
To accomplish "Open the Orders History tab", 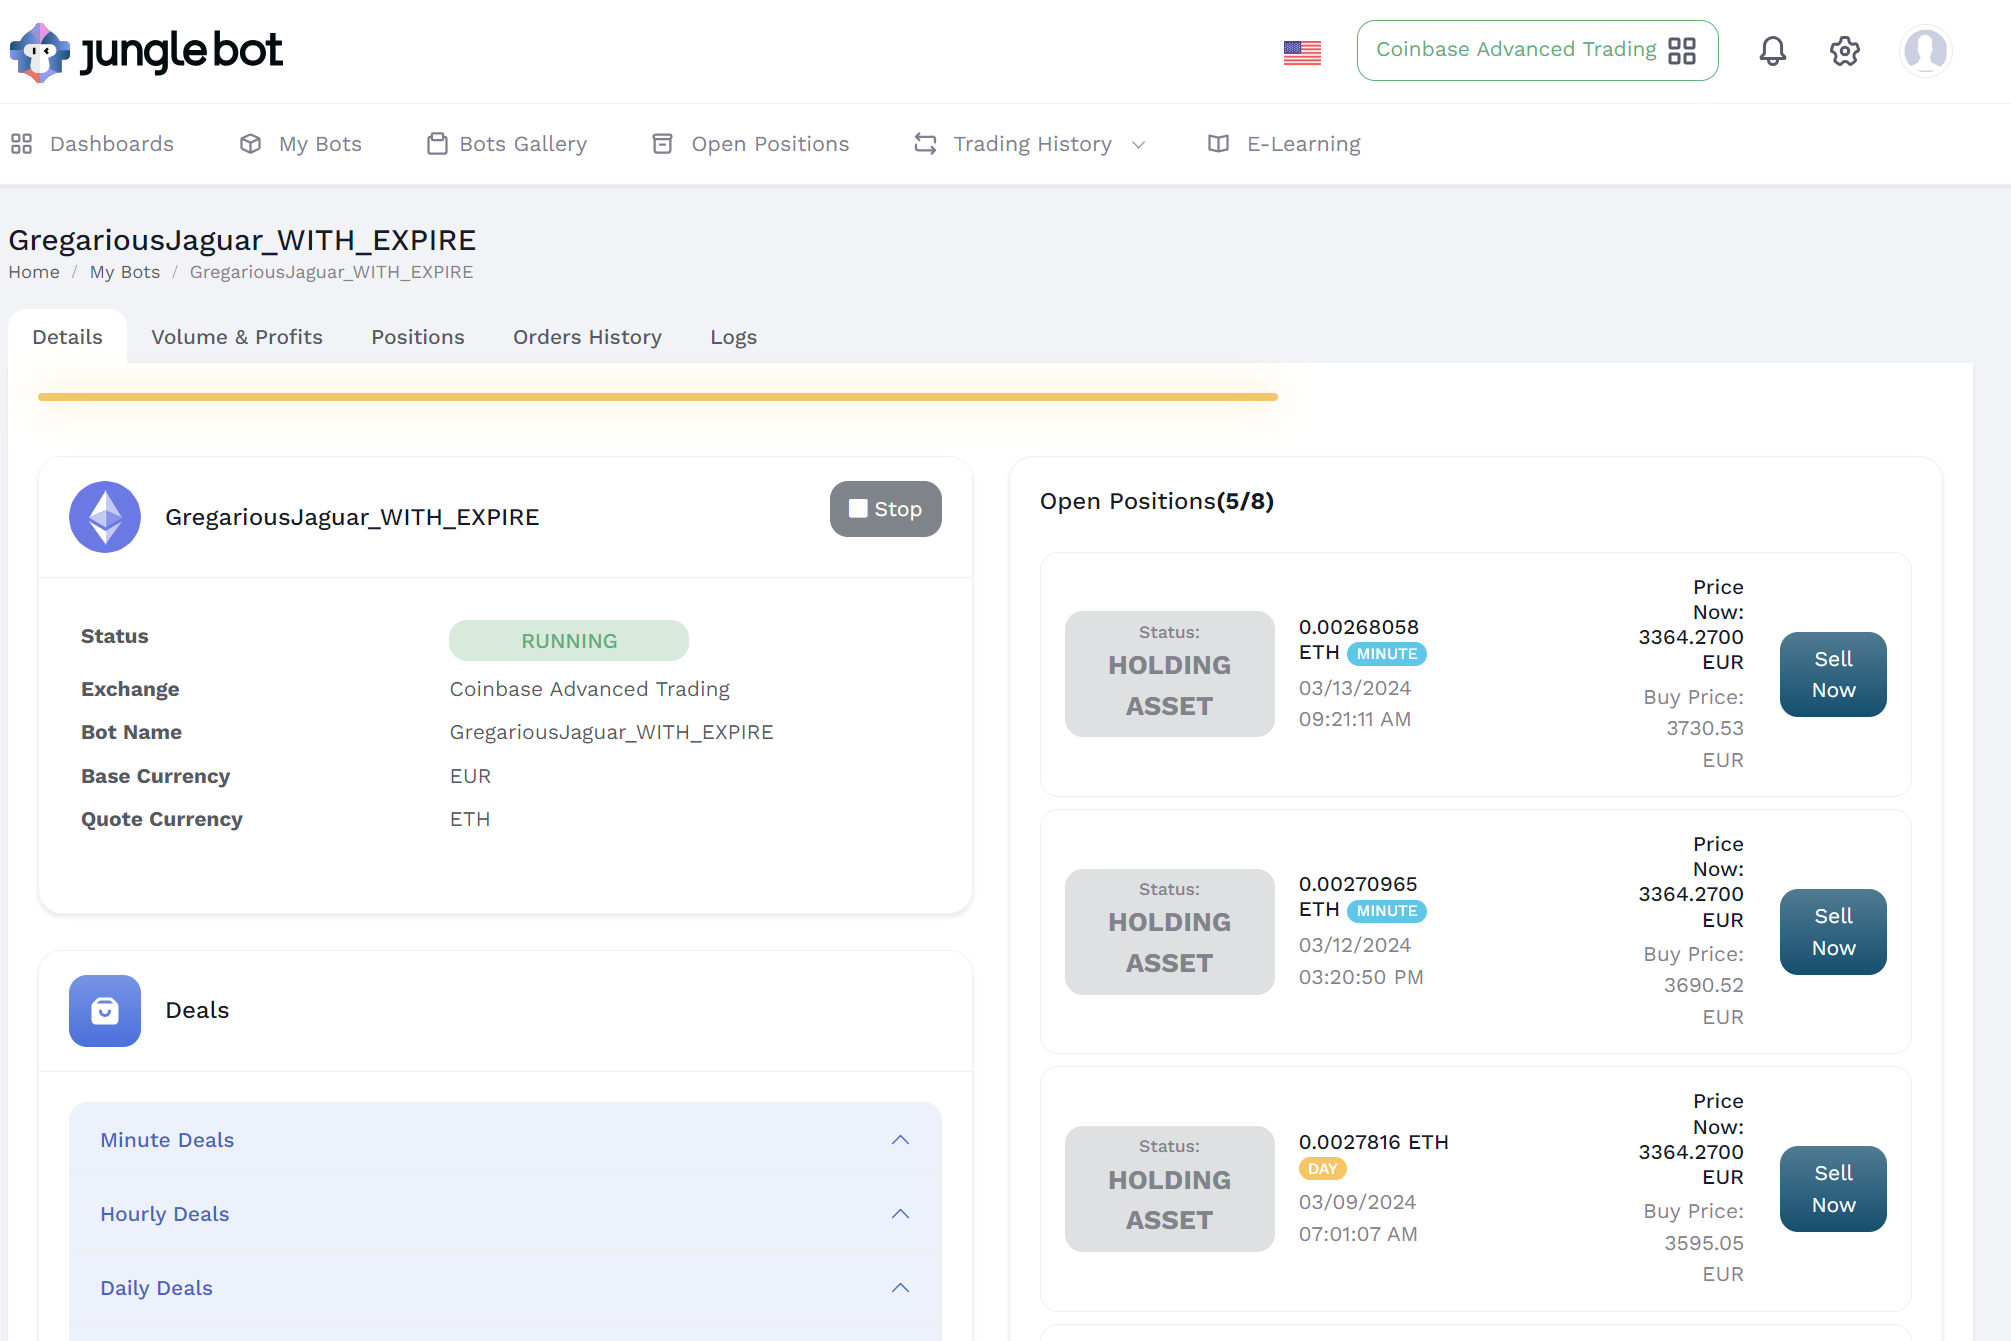I will click(x=587, y=337).
